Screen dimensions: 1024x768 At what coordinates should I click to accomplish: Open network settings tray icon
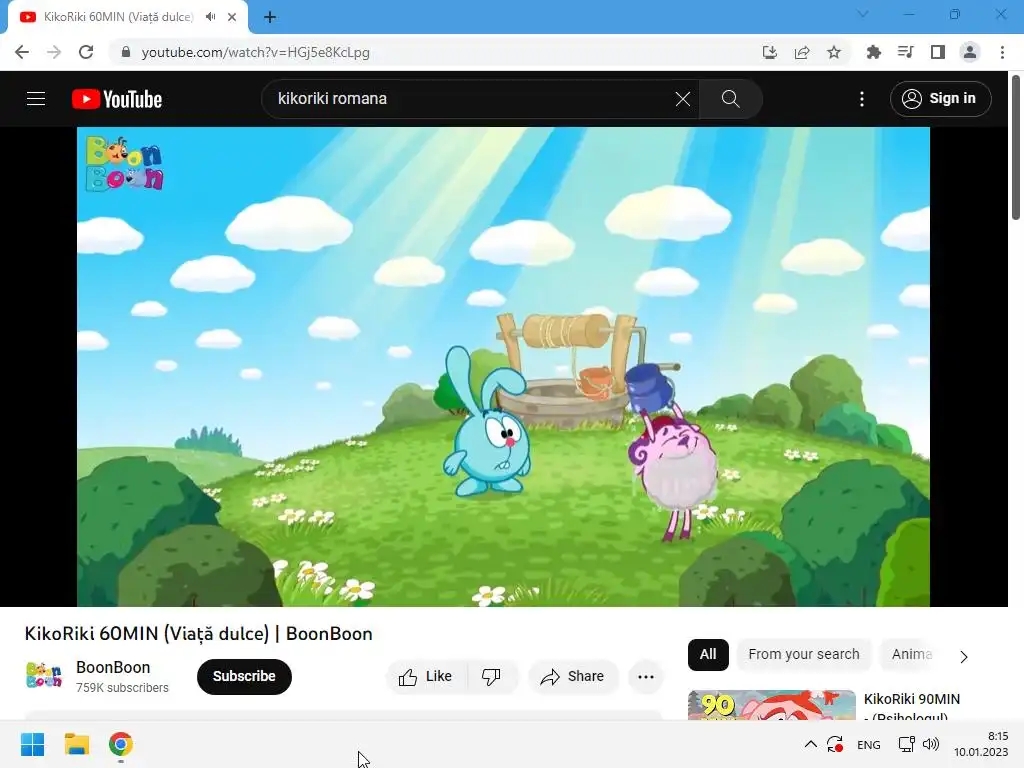(906, 744)
